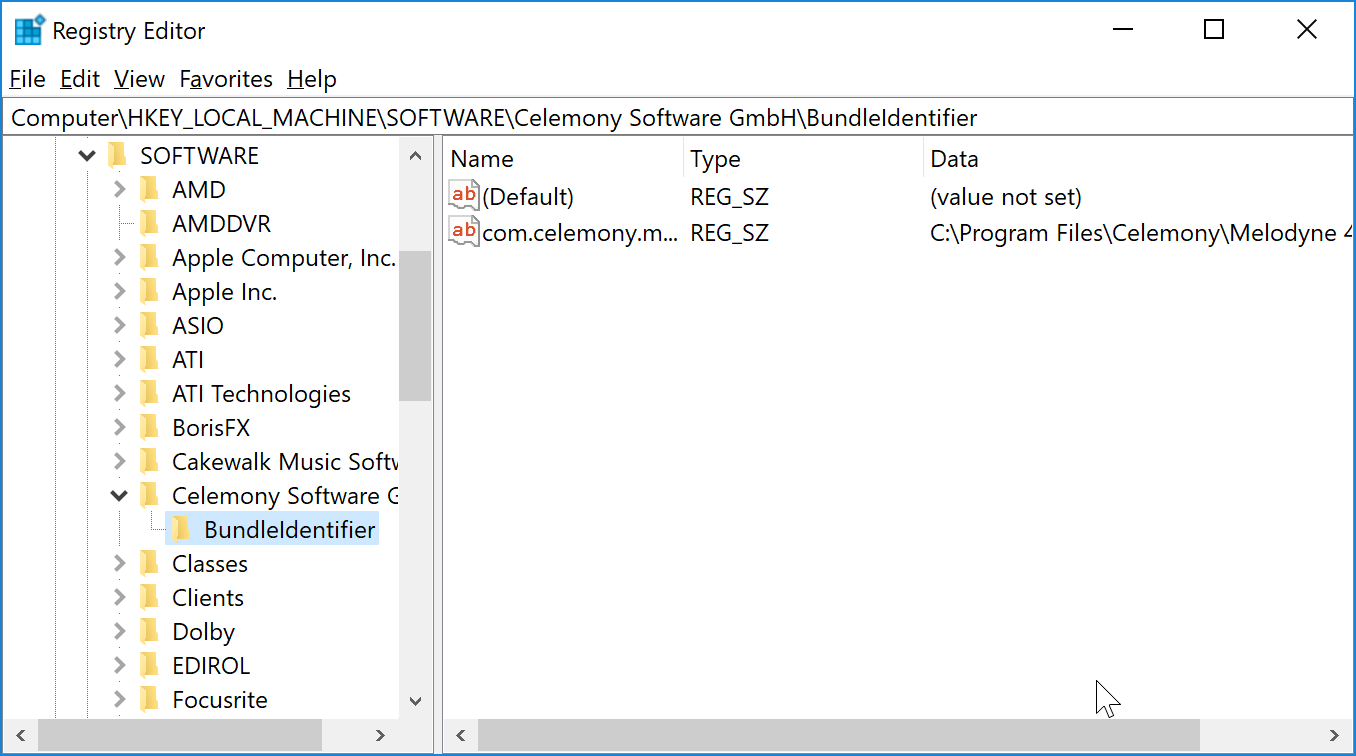1356x756 pixels.
Task: Click the Dolby folder icon
Action: click(x=149, y=632)
